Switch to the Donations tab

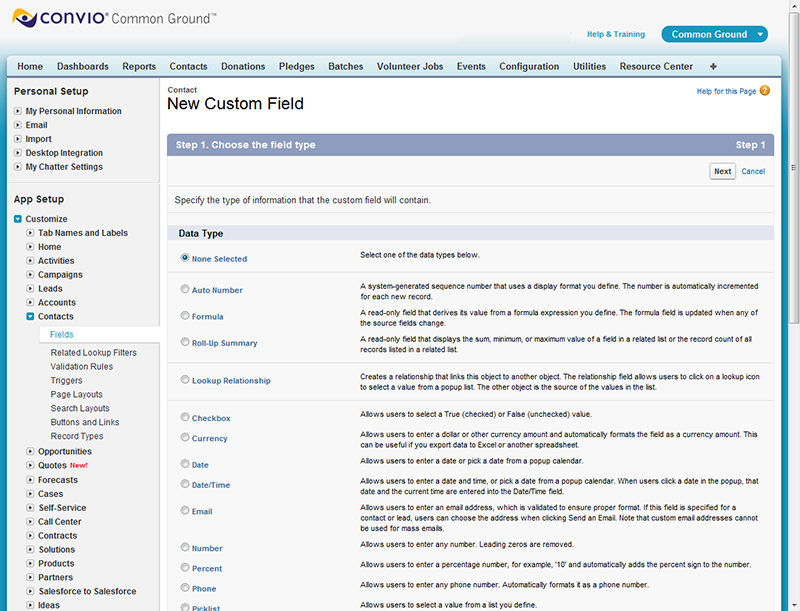[243, 67]
